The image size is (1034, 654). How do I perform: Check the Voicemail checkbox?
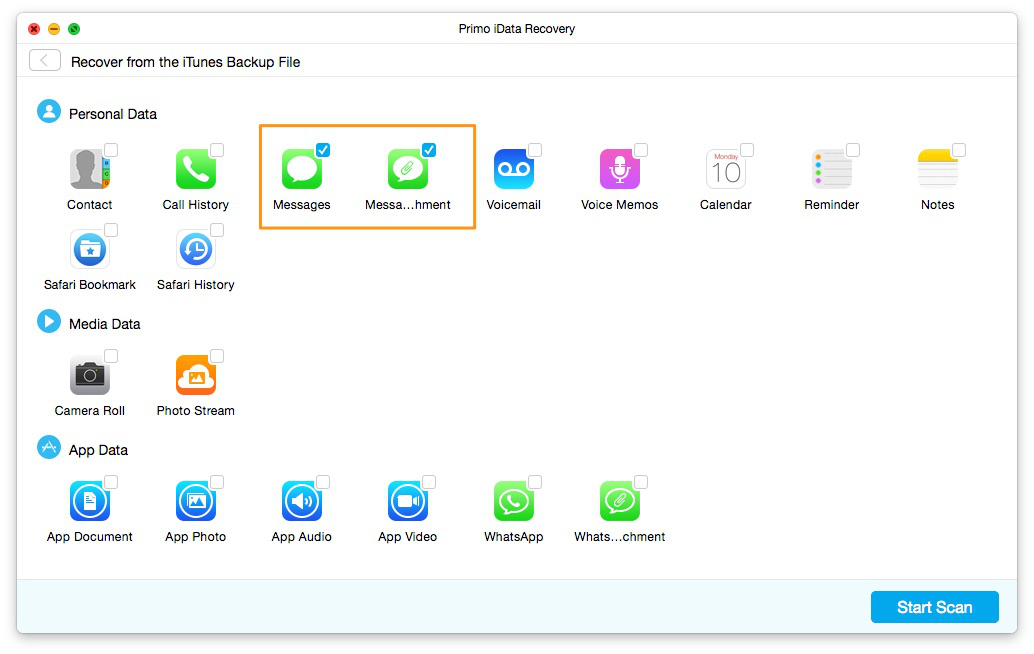[535, 150]
